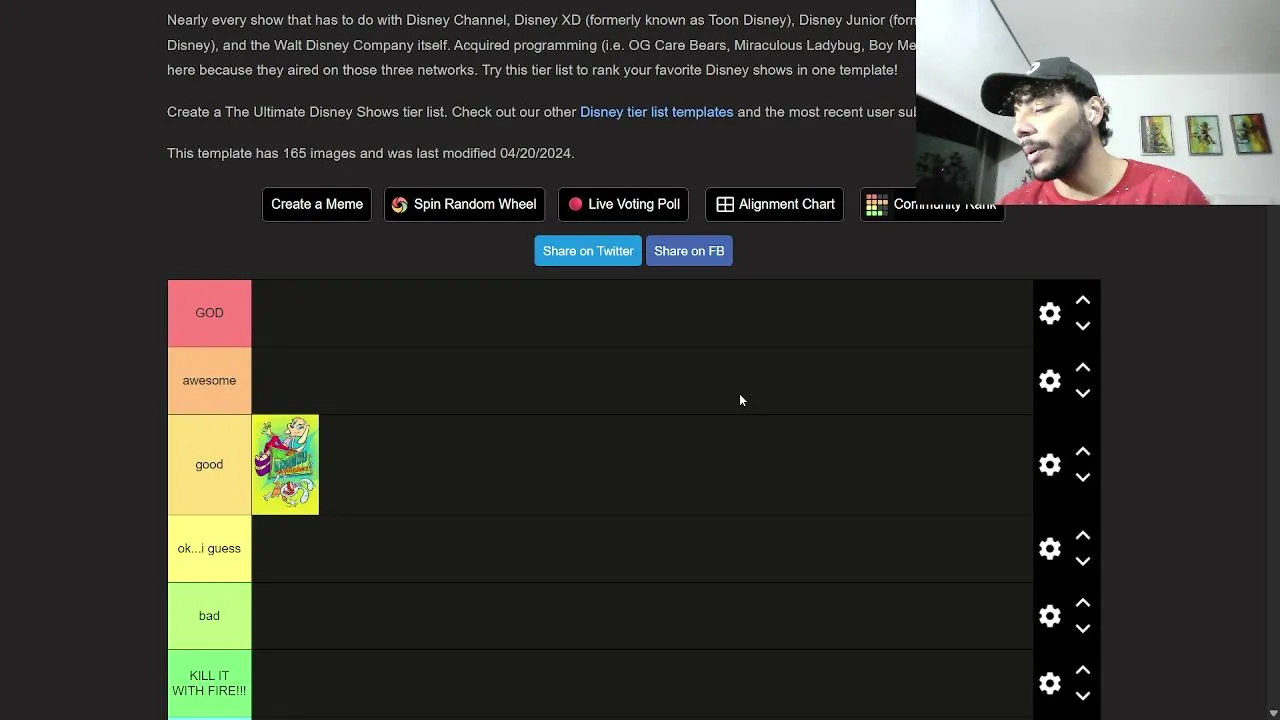Move awesome tier row up

[1082, 368]
